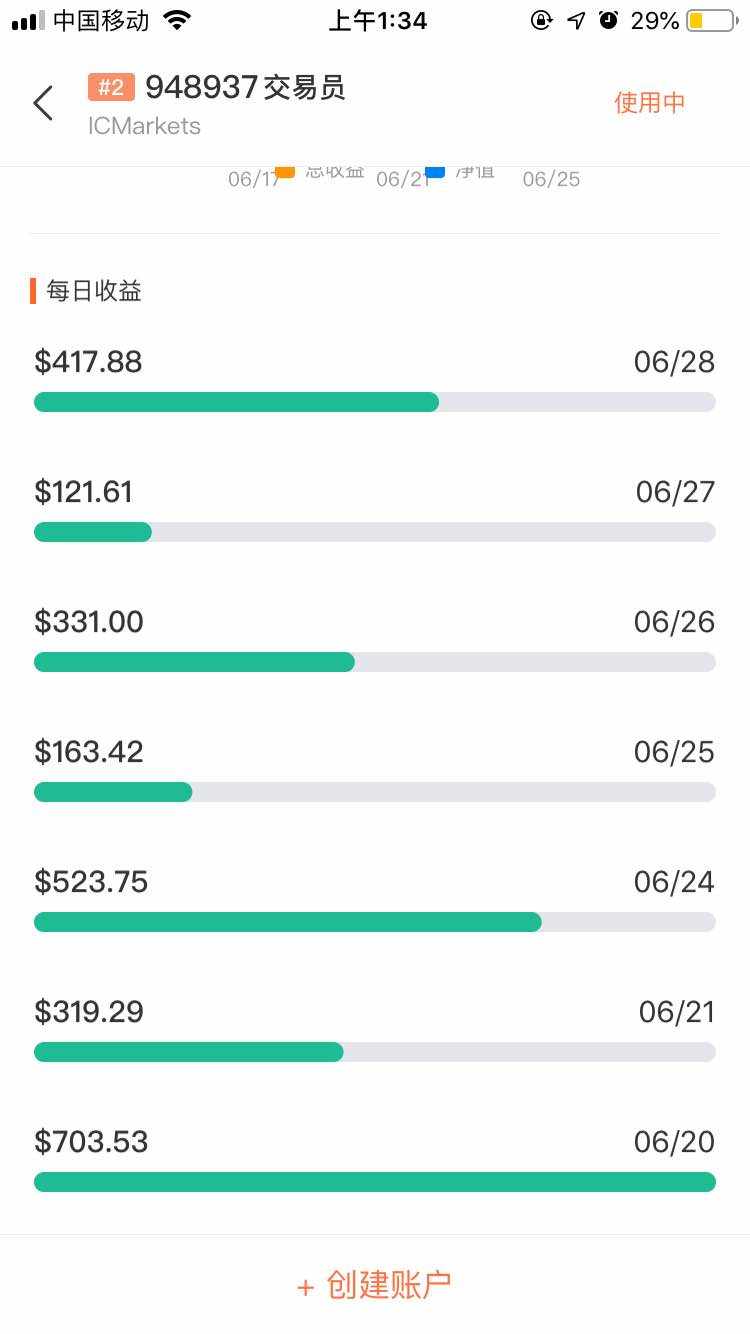
Task: Select the 每日收益 section header
Action: click(93, 291)
